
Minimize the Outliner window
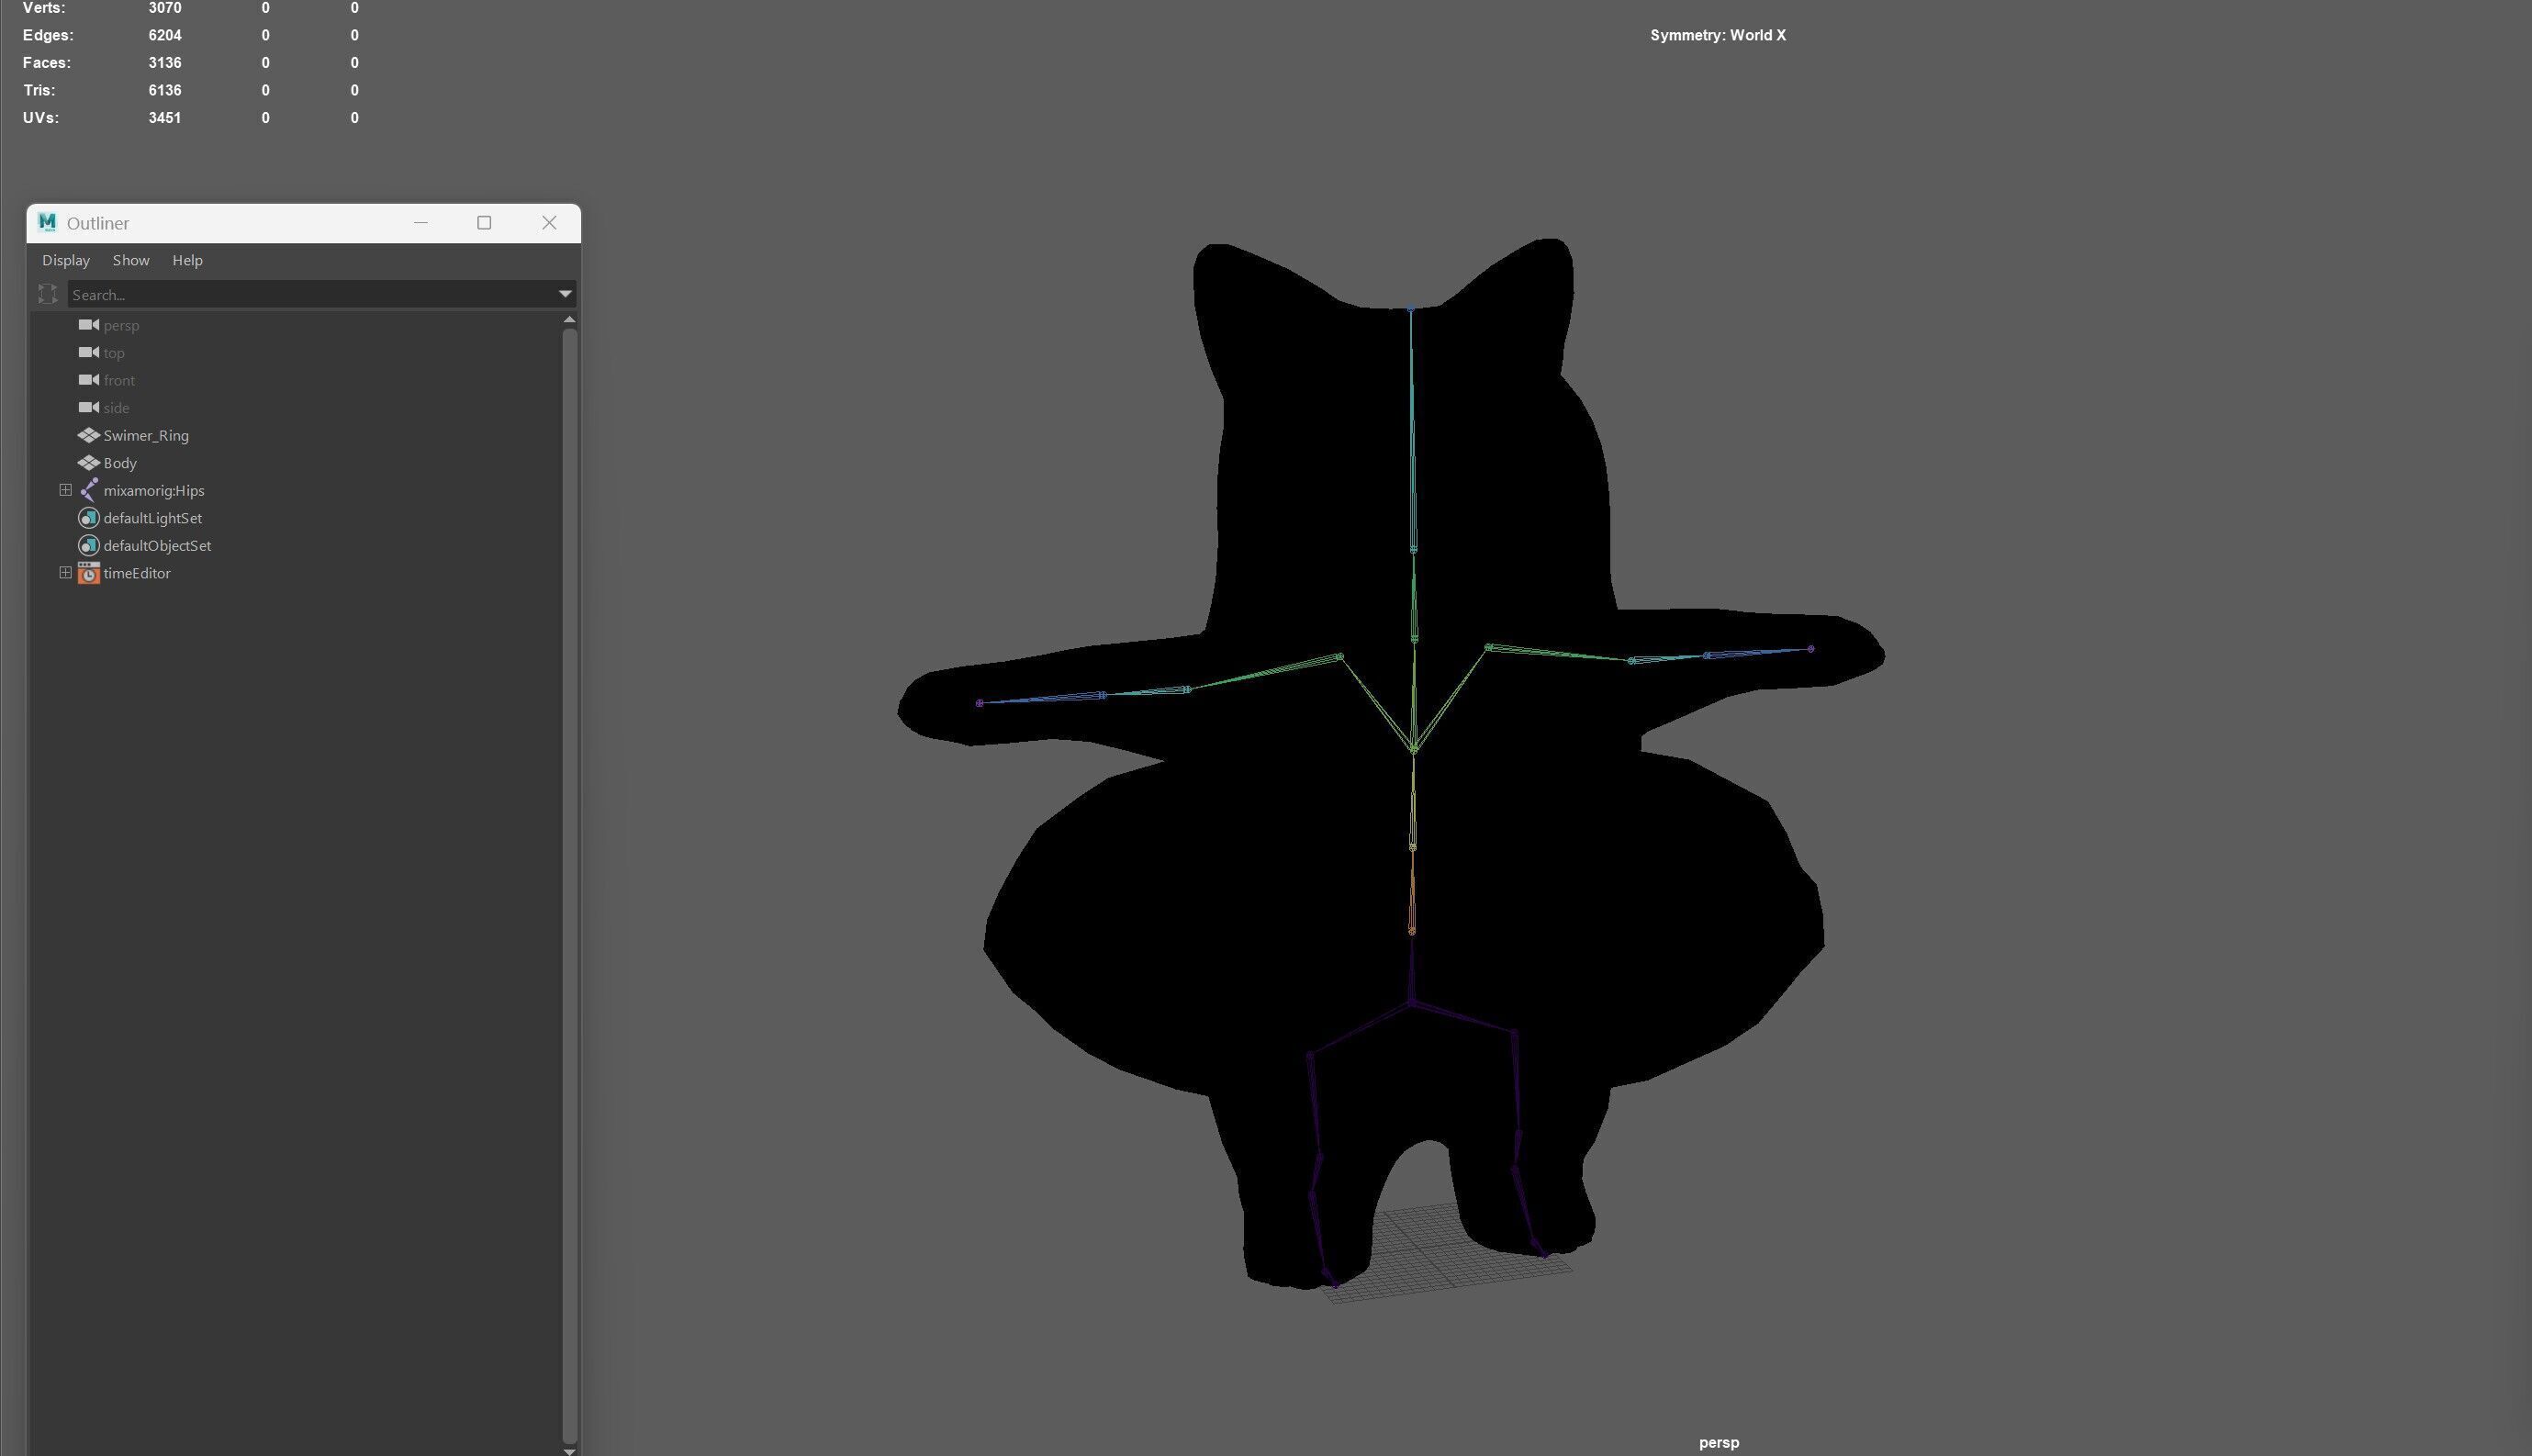(x=421, y=222)
